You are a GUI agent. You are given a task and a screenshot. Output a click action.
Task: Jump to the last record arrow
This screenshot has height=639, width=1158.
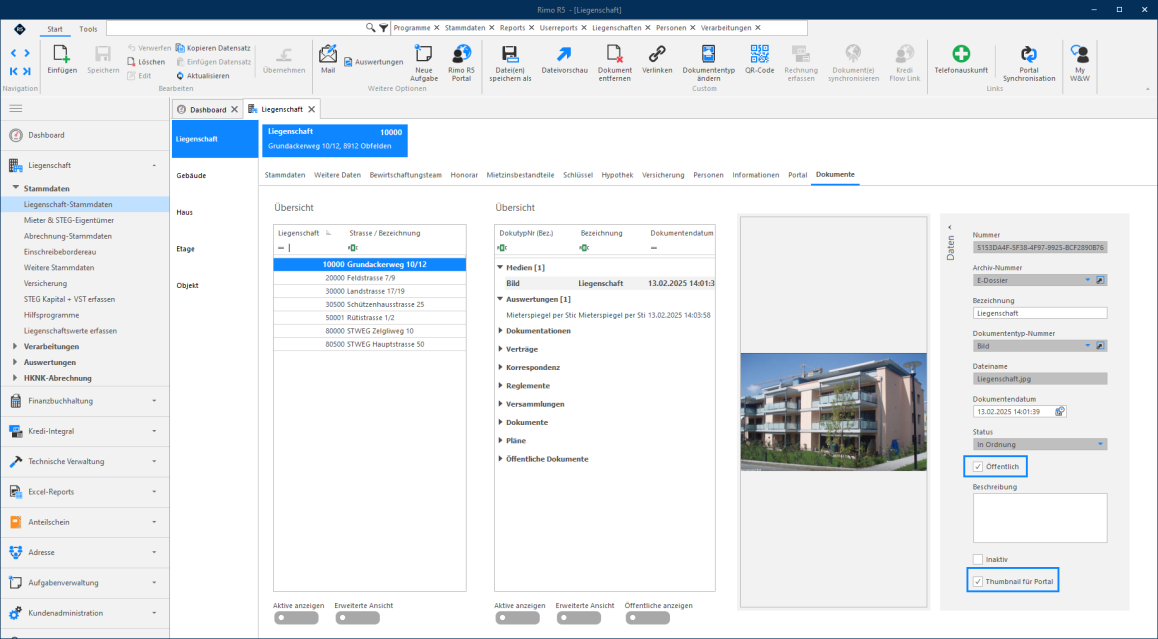(x=27, y=71)
